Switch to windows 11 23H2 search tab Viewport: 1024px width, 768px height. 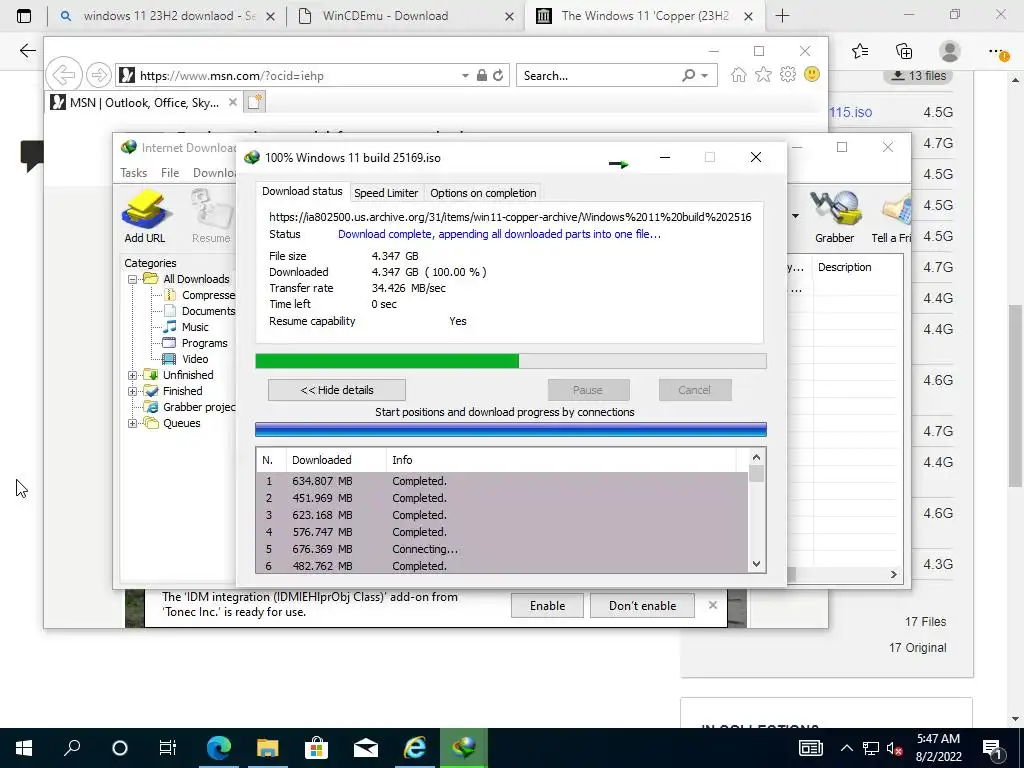[167, 16]
